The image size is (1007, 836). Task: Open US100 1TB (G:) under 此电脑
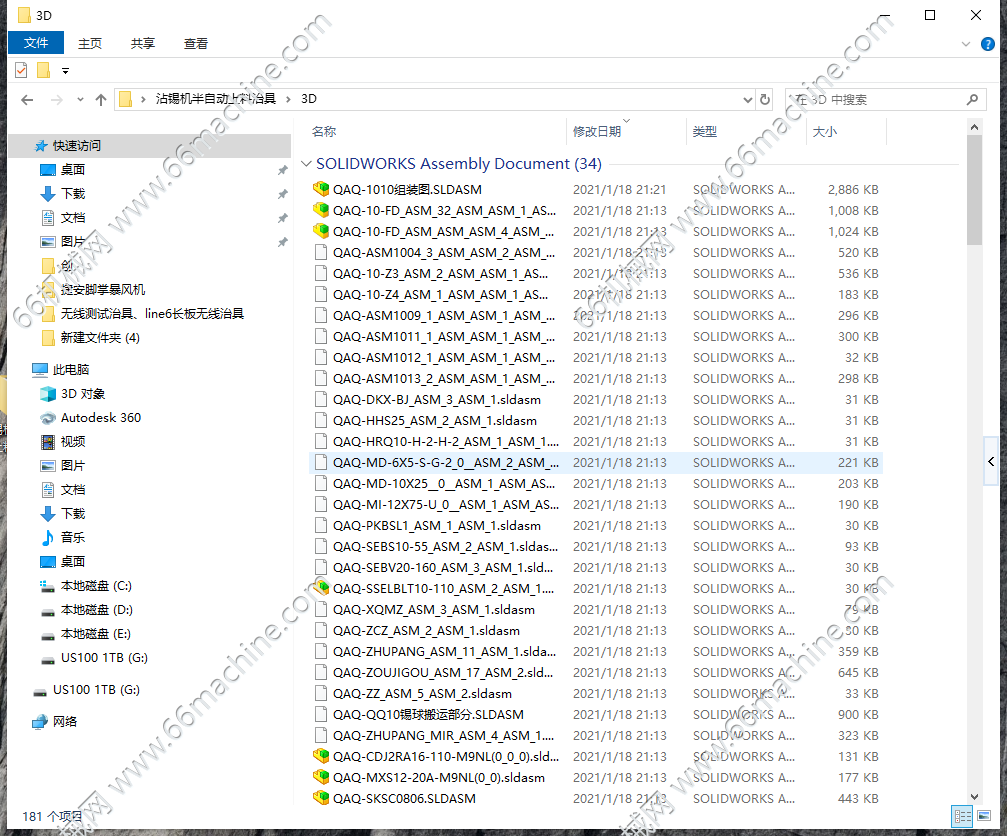point(103,657)
